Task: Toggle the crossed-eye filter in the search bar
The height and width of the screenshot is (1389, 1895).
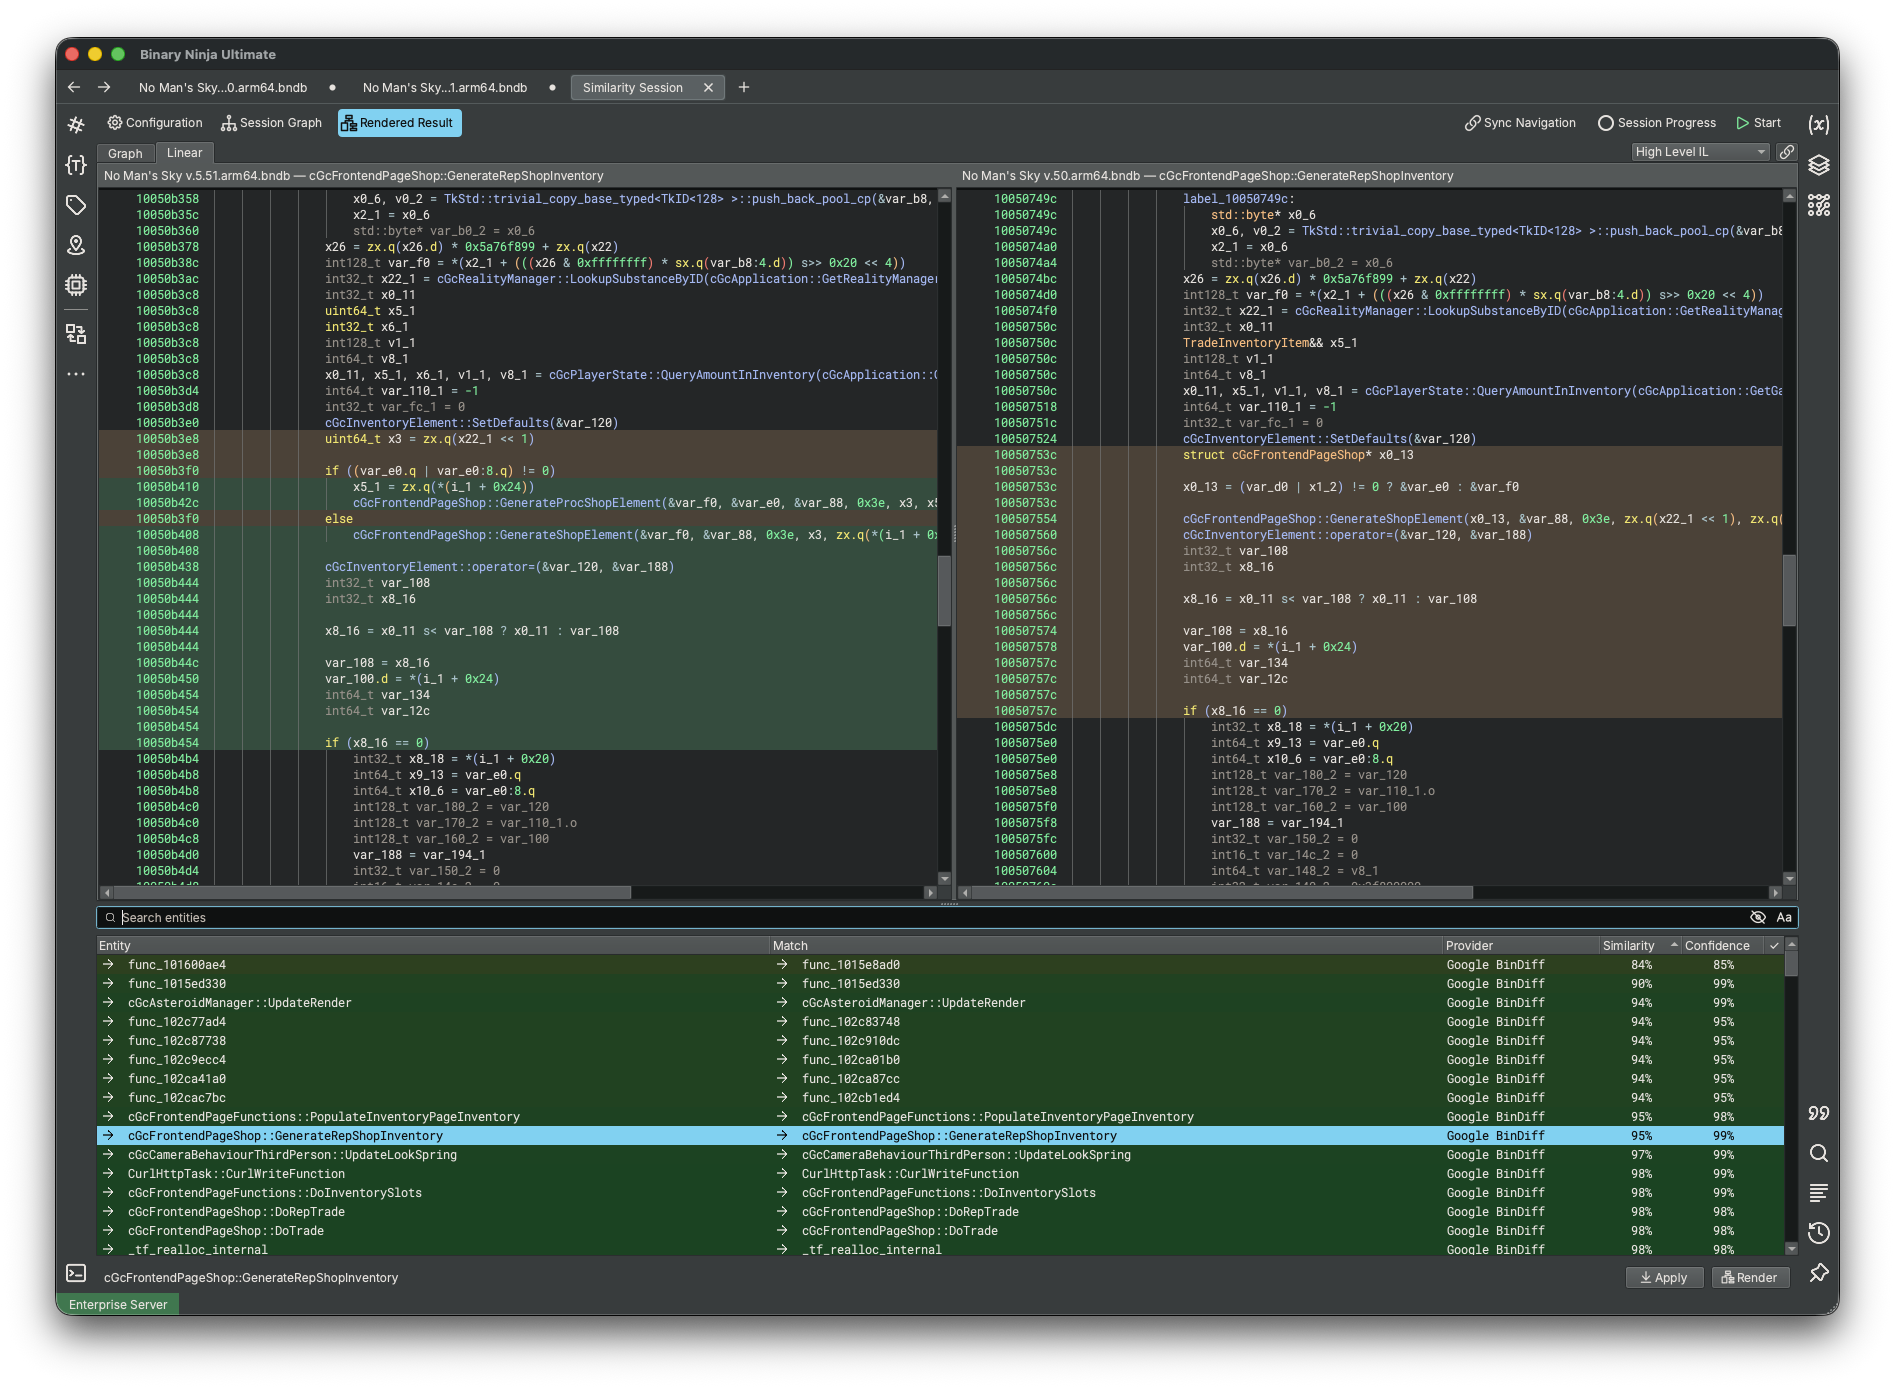Action: click(1758, 917)
